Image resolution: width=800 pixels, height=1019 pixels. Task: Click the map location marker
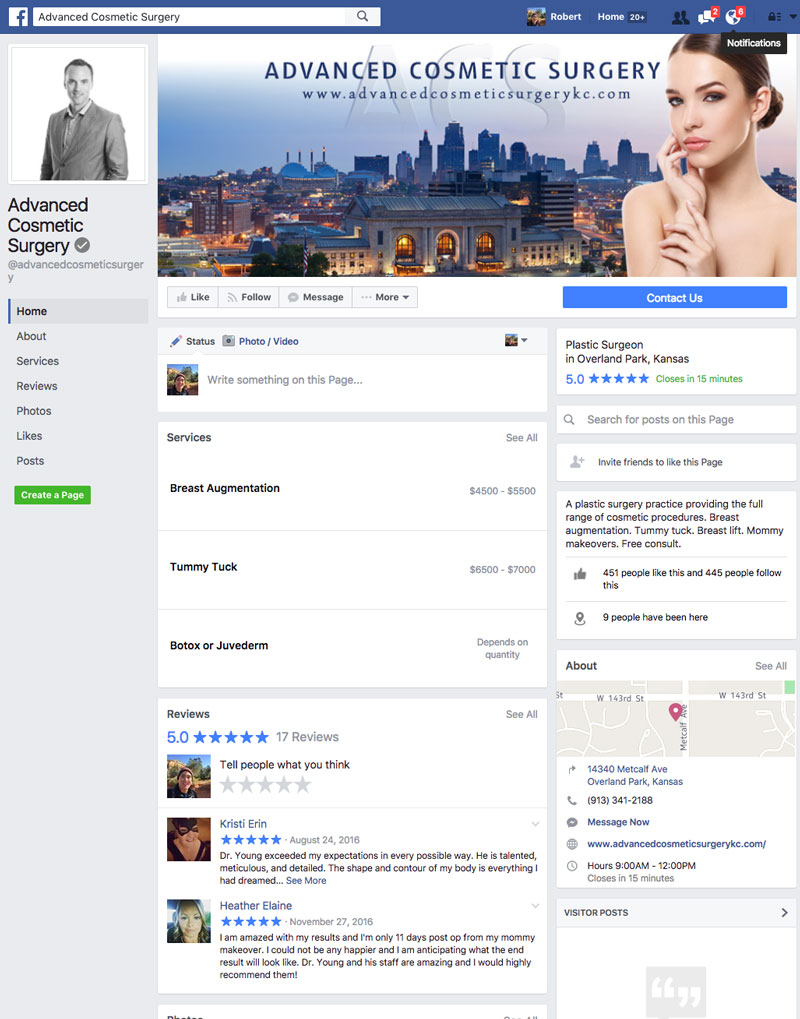pos(676,712)
